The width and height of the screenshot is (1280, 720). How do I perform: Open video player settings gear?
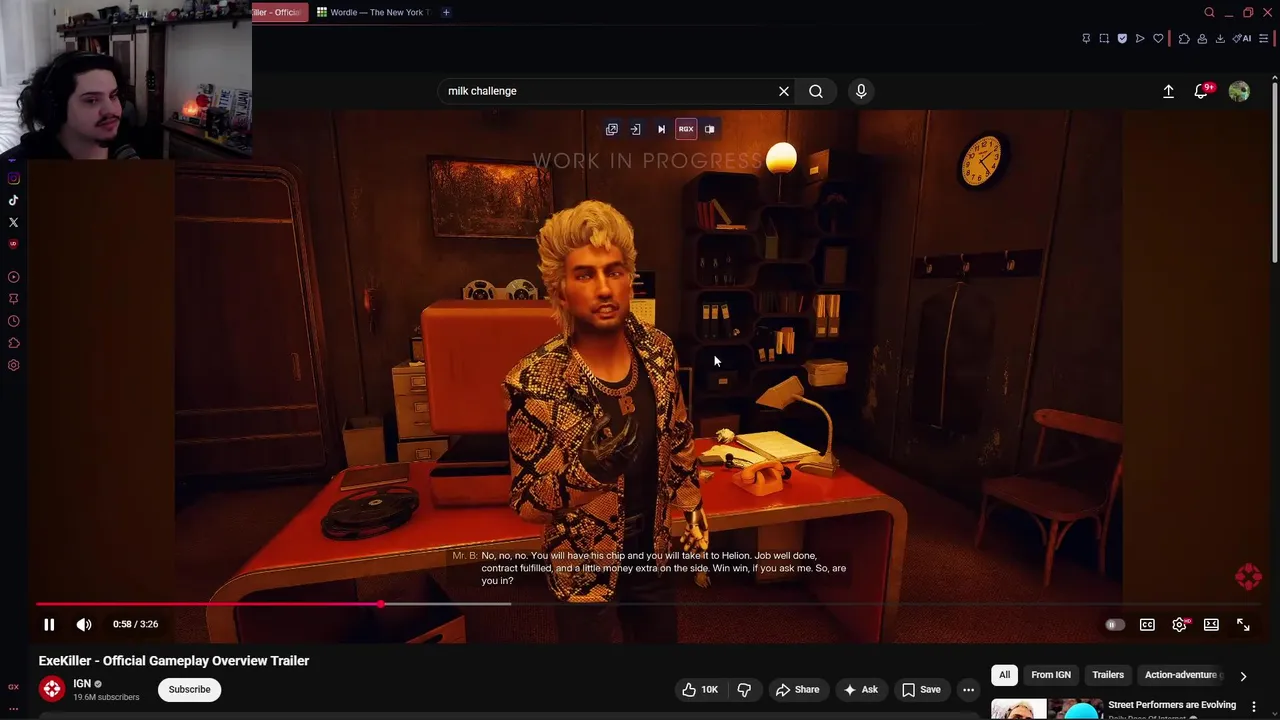pyautogui.click(x=1180, y=624)
